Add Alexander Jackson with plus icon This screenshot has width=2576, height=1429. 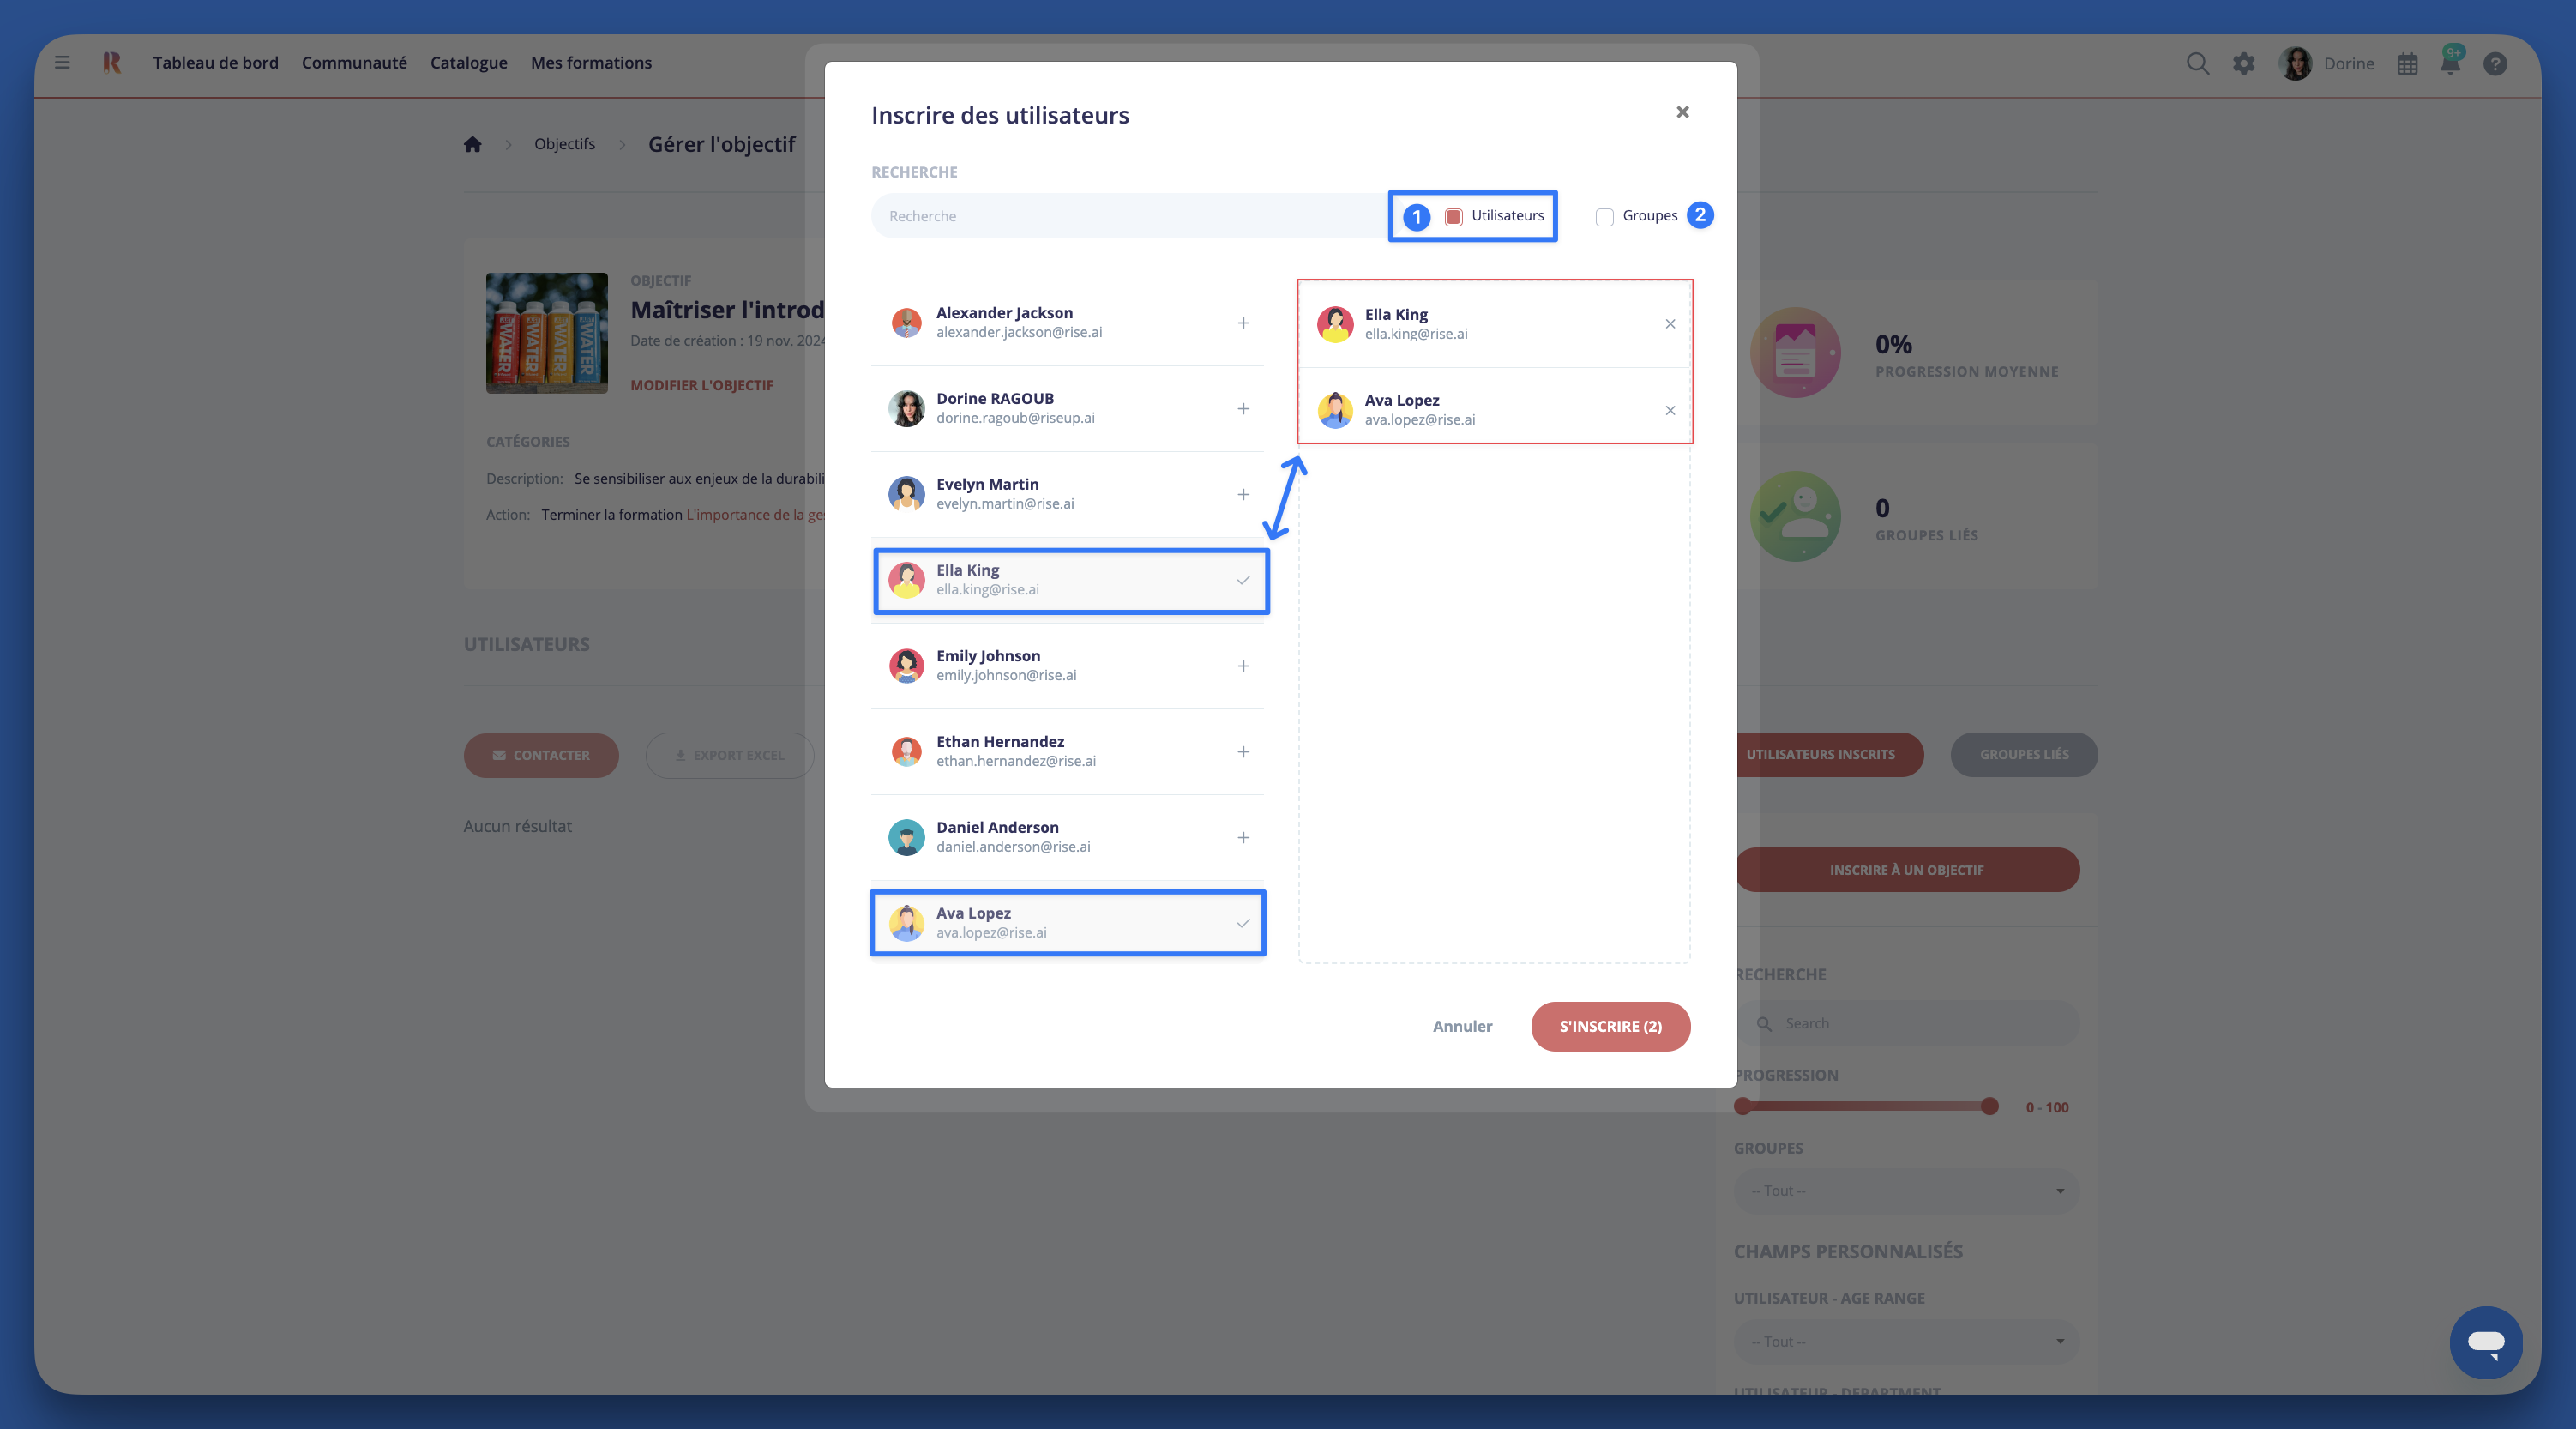click(x=1243, y=323)
